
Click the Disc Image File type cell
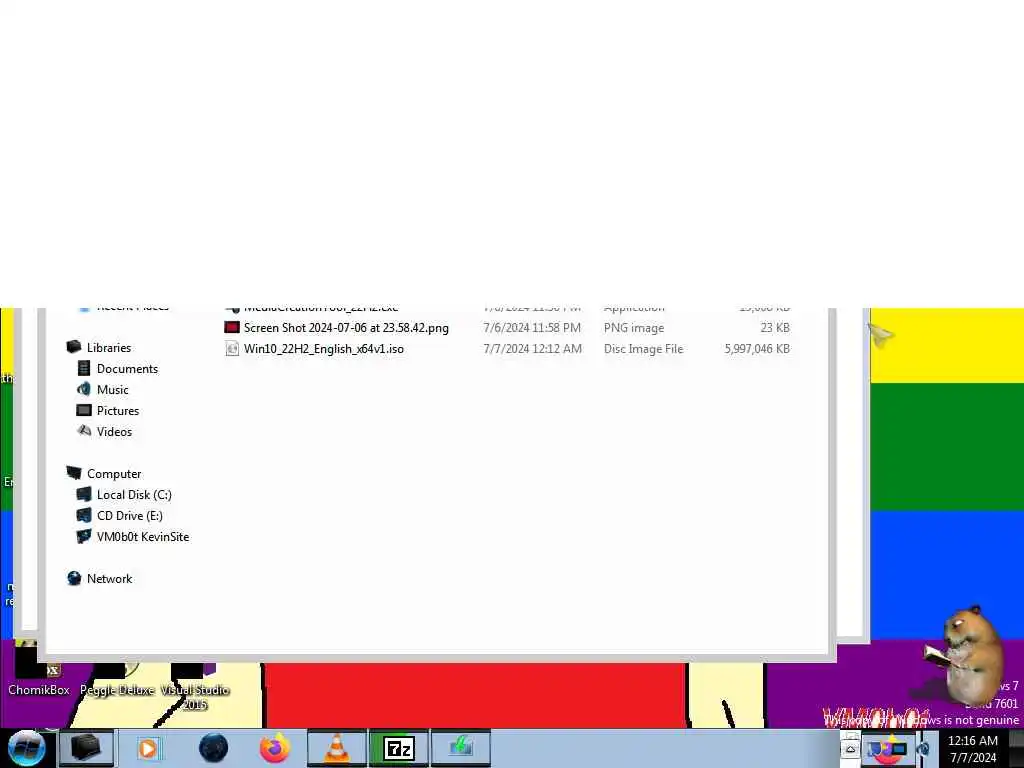point(643,349)
